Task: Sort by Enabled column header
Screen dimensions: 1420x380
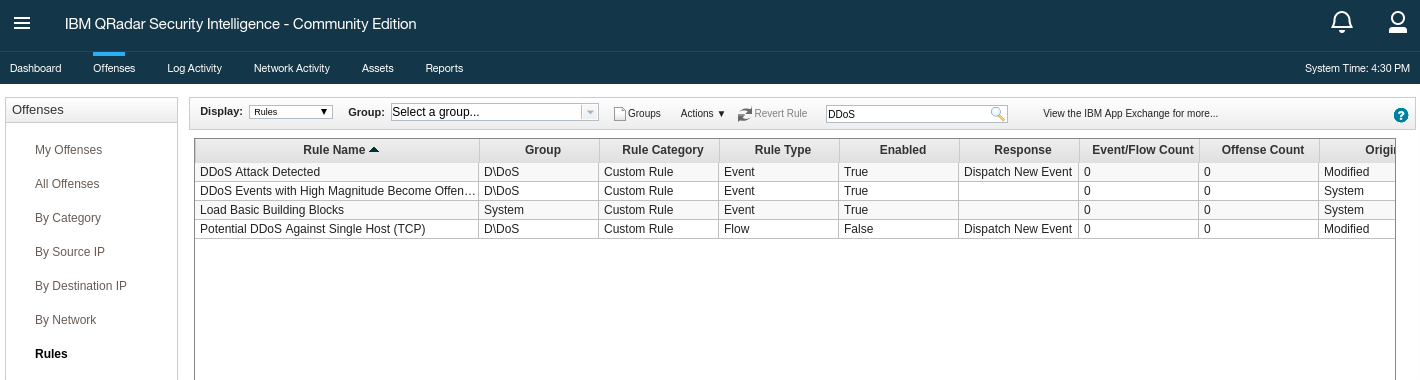Action: (900, 150)
